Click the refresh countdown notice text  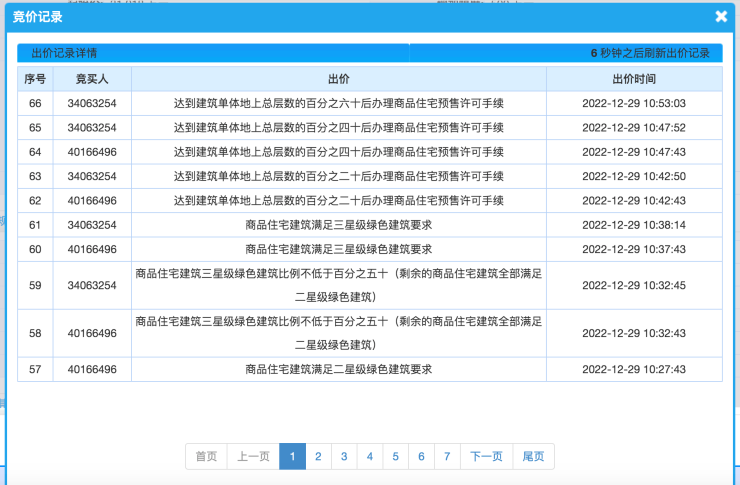pyautogui.click(x=649, y=53)
